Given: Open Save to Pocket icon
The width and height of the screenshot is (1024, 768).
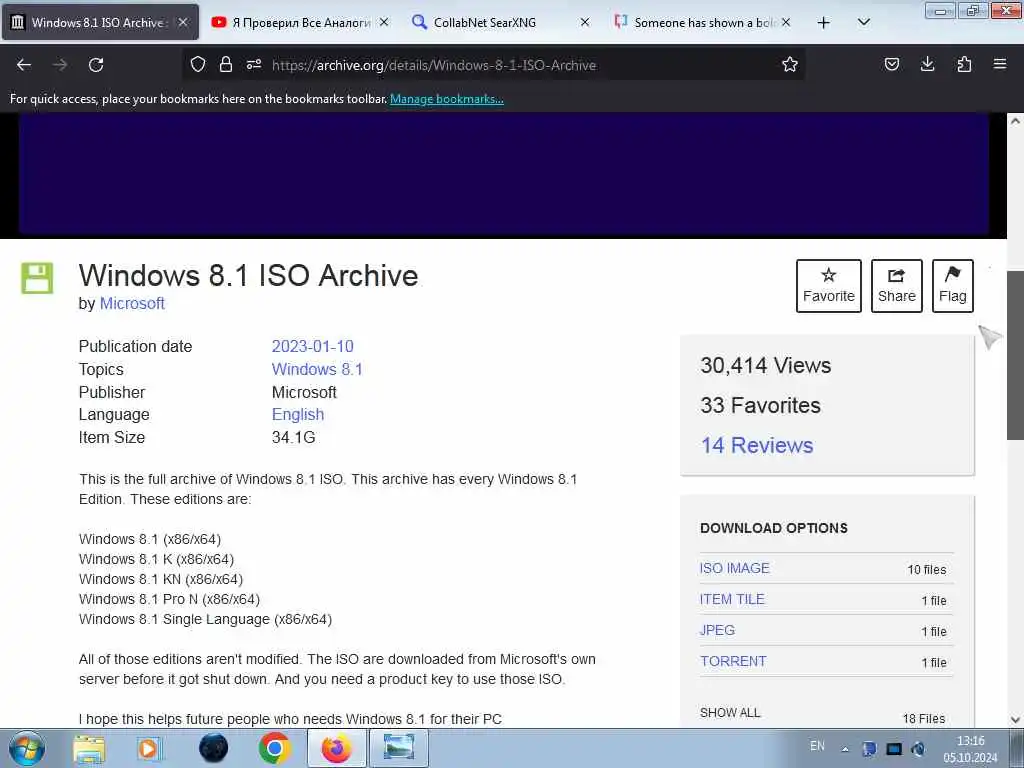Looking at the screenshot, I should click(891, 64).
